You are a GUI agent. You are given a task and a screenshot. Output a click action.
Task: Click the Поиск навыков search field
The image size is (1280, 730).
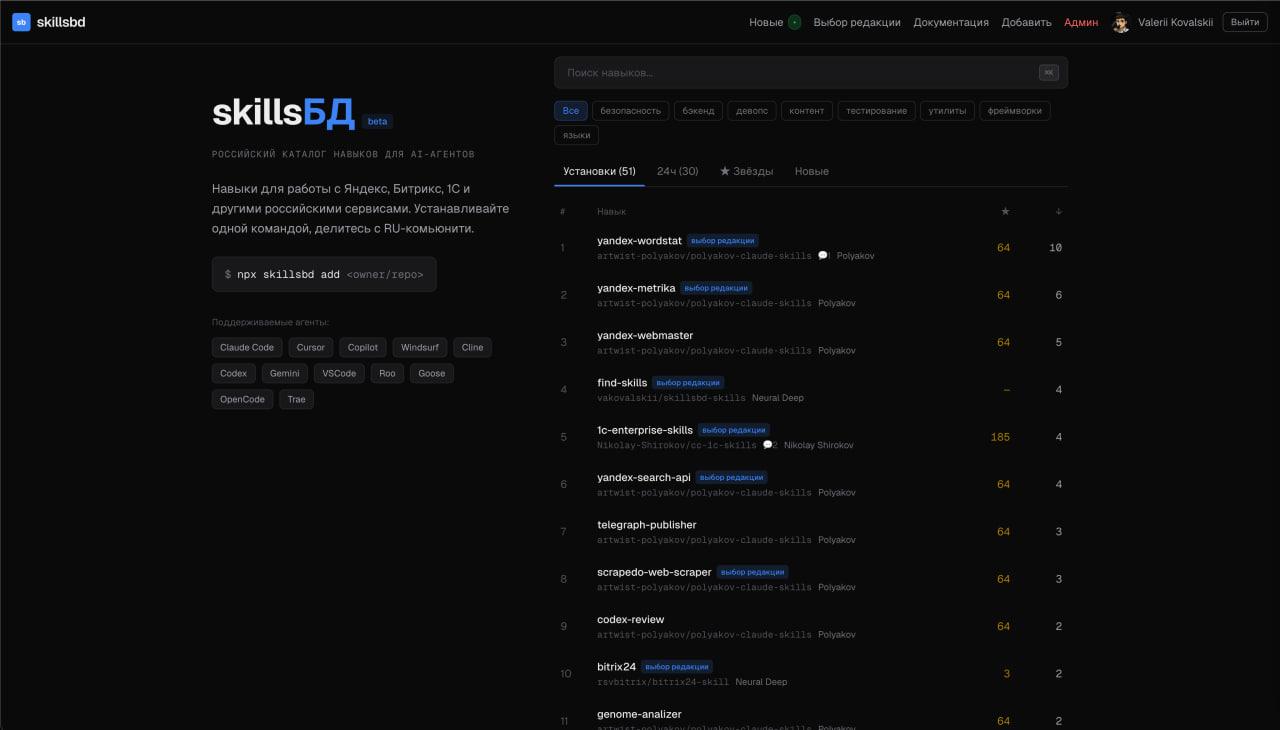[811, 72]
